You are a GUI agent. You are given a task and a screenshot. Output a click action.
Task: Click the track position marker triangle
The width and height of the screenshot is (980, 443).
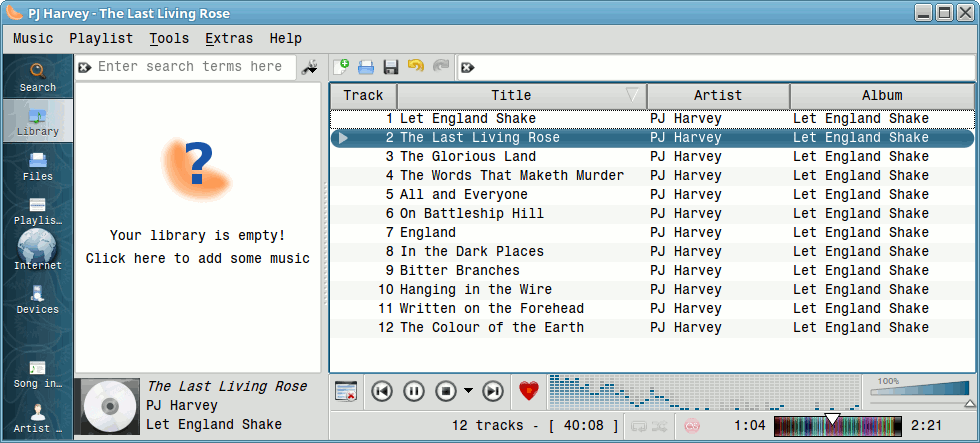tap(832, 418)
